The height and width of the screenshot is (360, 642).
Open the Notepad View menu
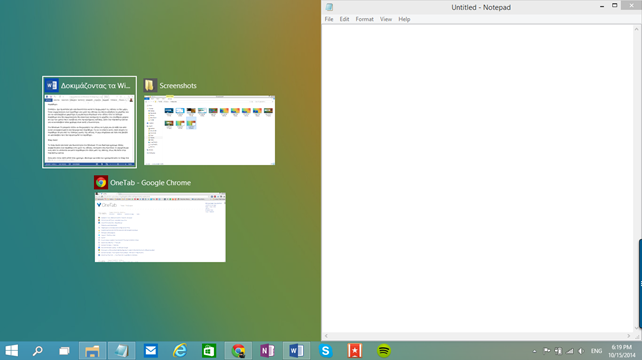[x=386, y=19]
